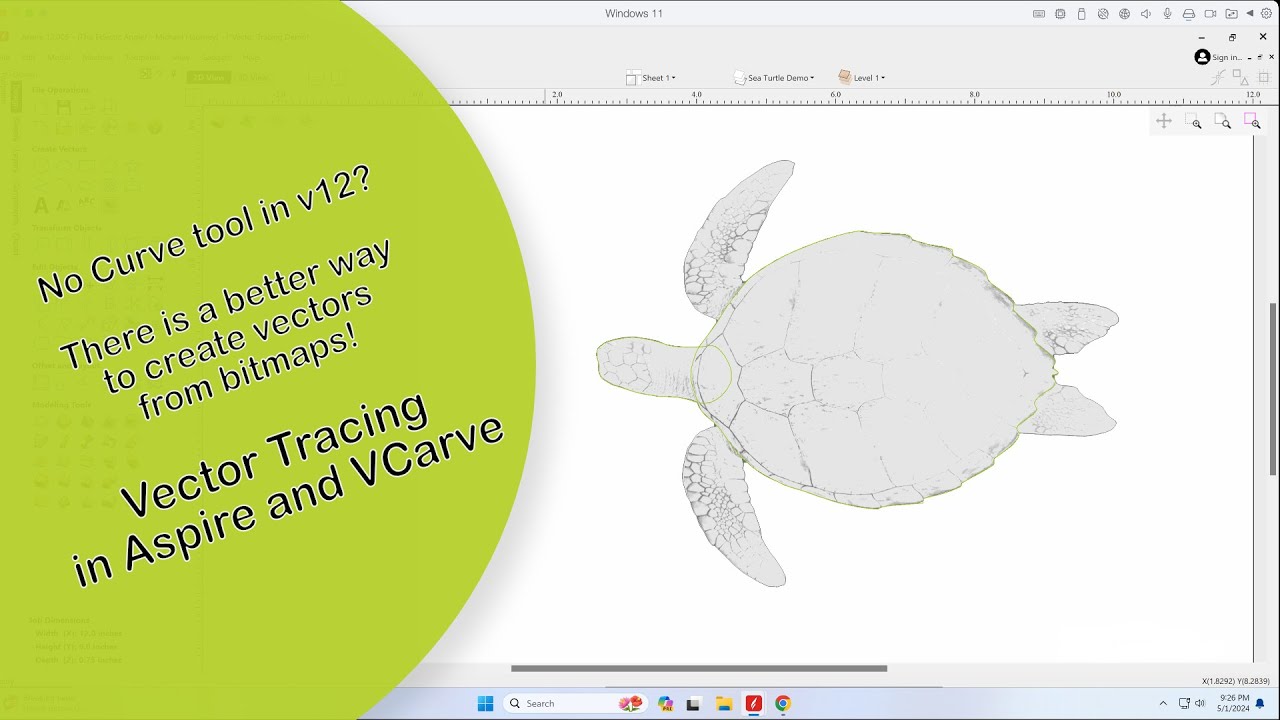The width and height of the screenshot is (1280, 720).
Task: Click the speaker icon in Parallels bar
Action: point(1145,14)
